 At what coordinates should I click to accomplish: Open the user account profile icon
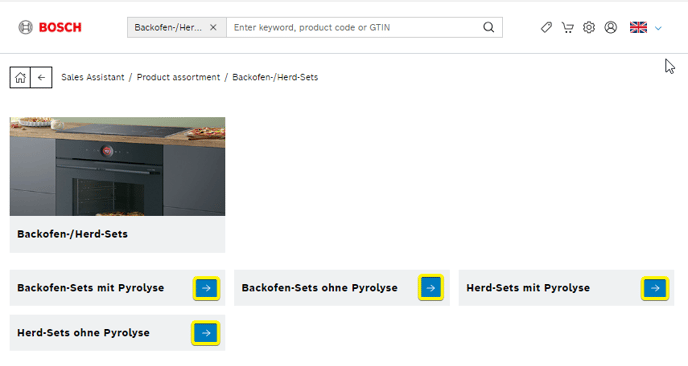[610, 27]
